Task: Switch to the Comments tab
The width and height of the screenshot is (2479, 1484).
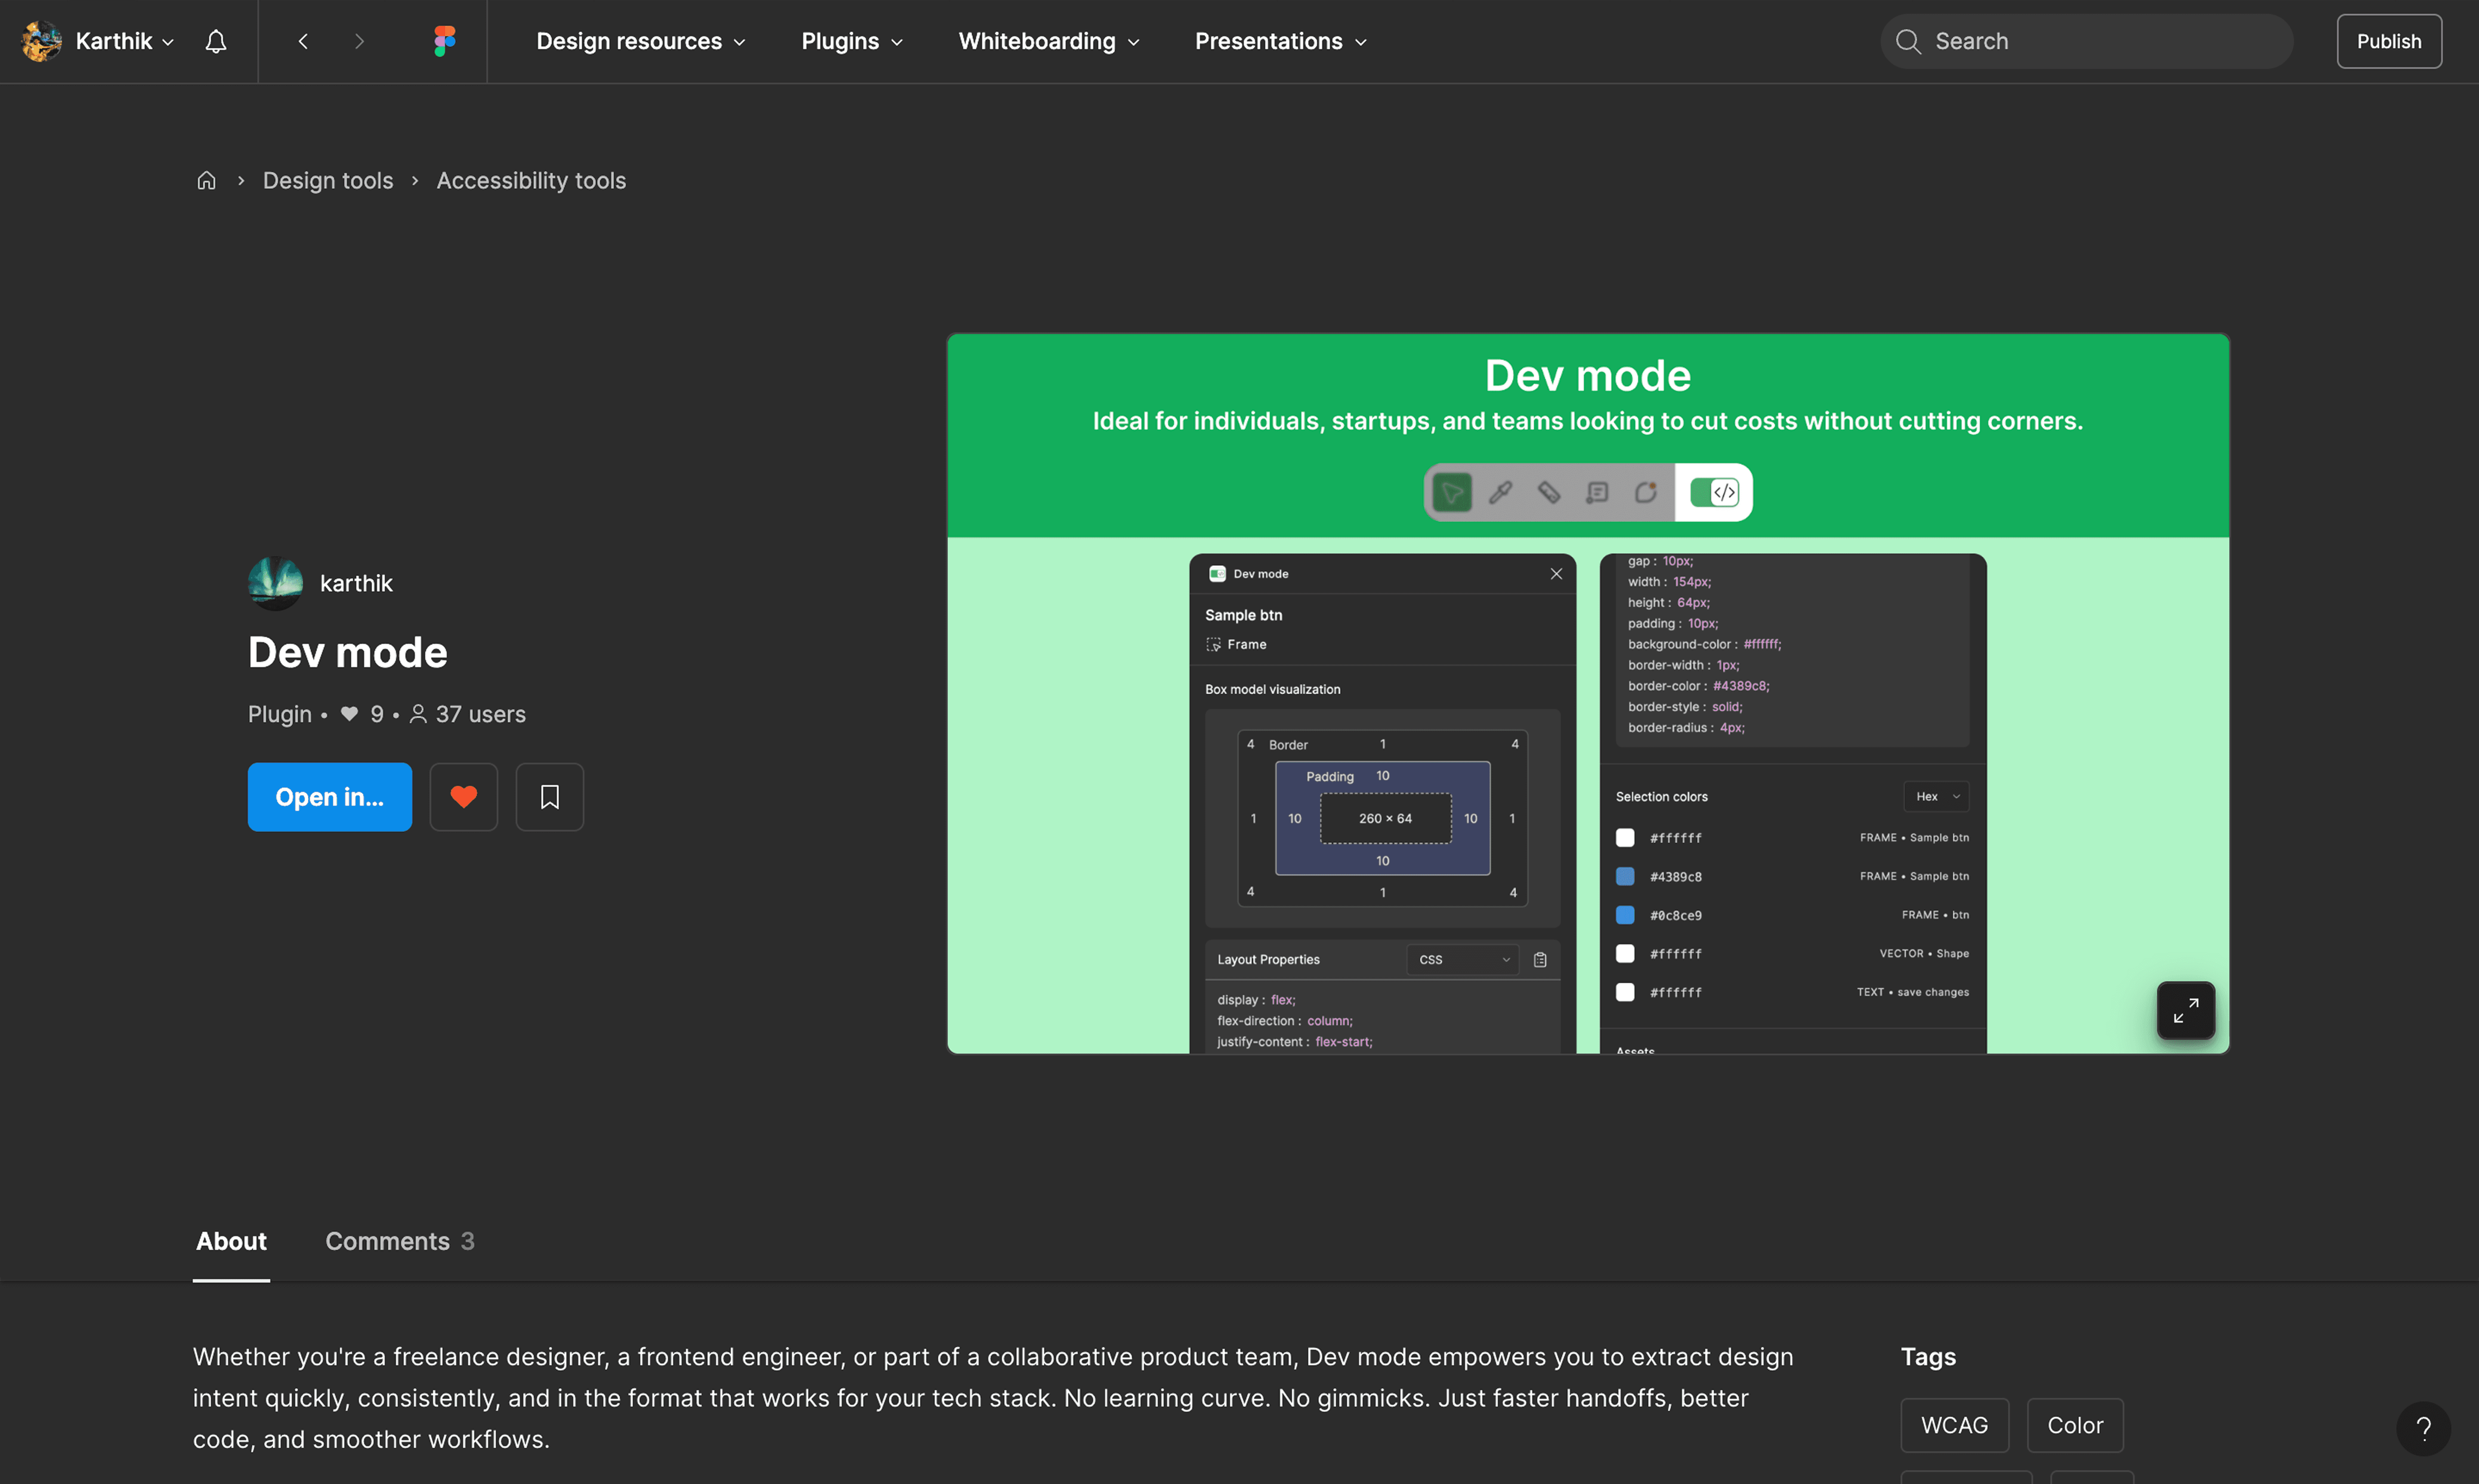Action: pos(399,1241)
